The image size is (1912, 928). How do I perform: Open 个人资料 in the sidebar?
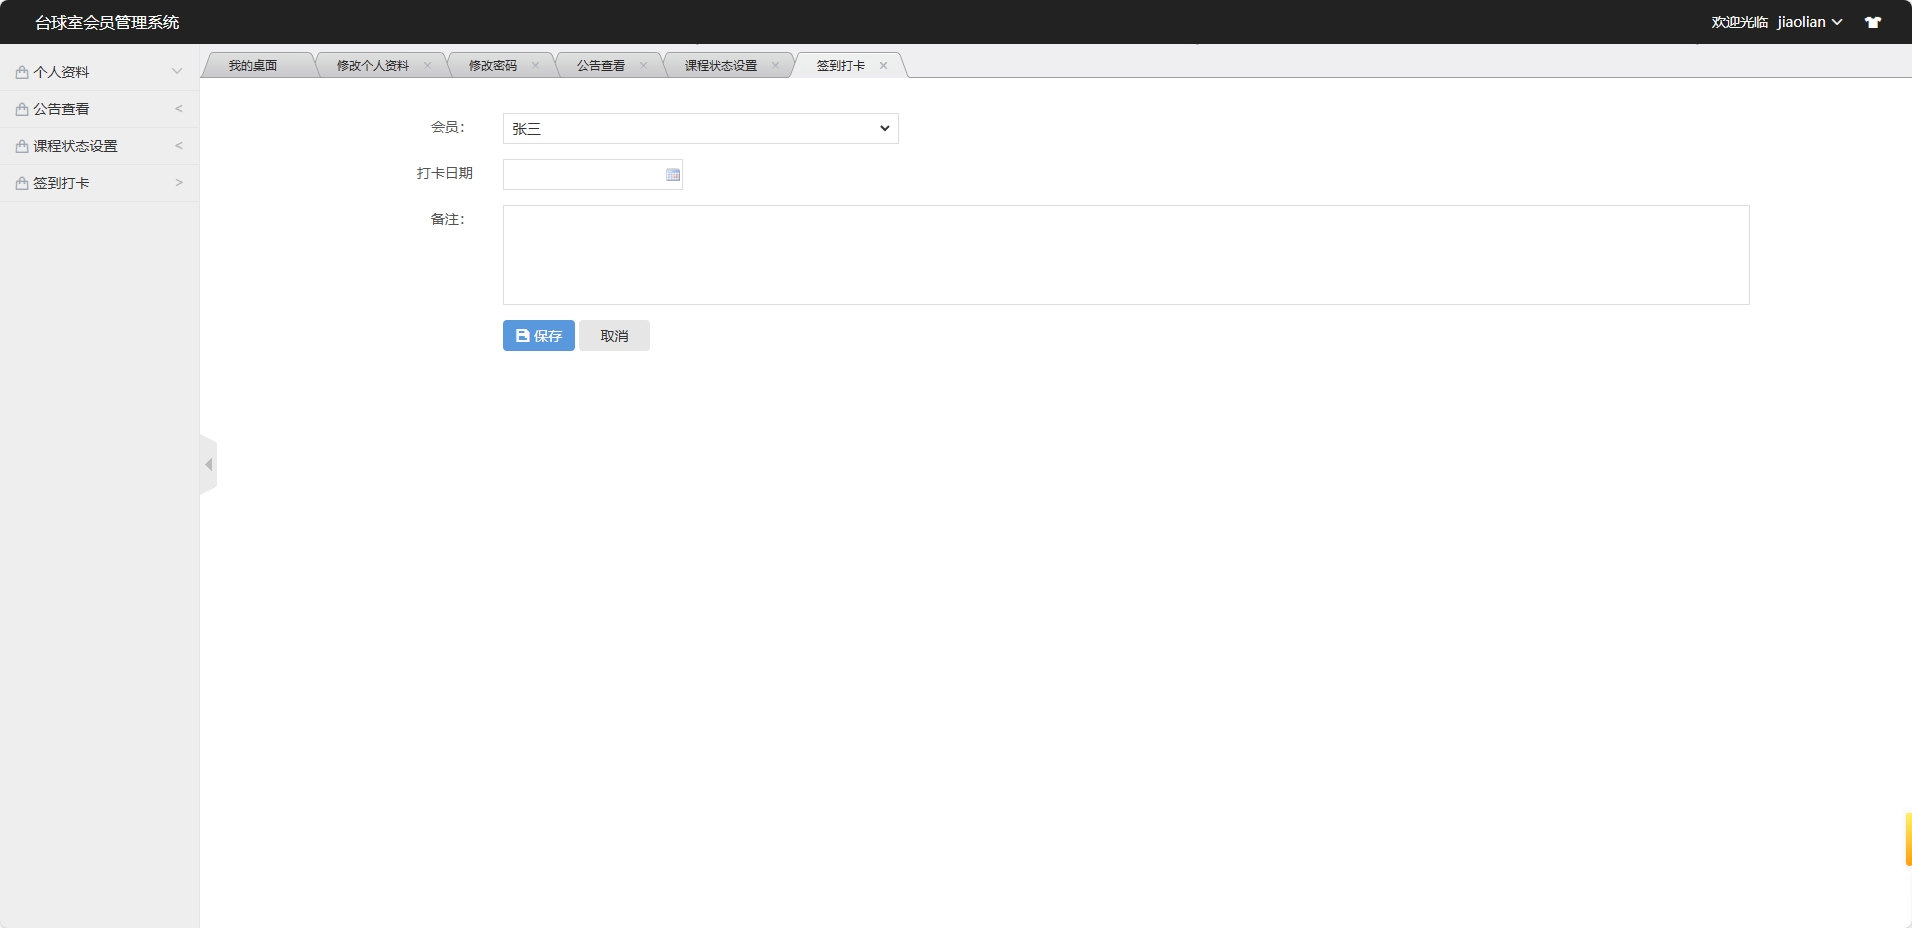99,72
